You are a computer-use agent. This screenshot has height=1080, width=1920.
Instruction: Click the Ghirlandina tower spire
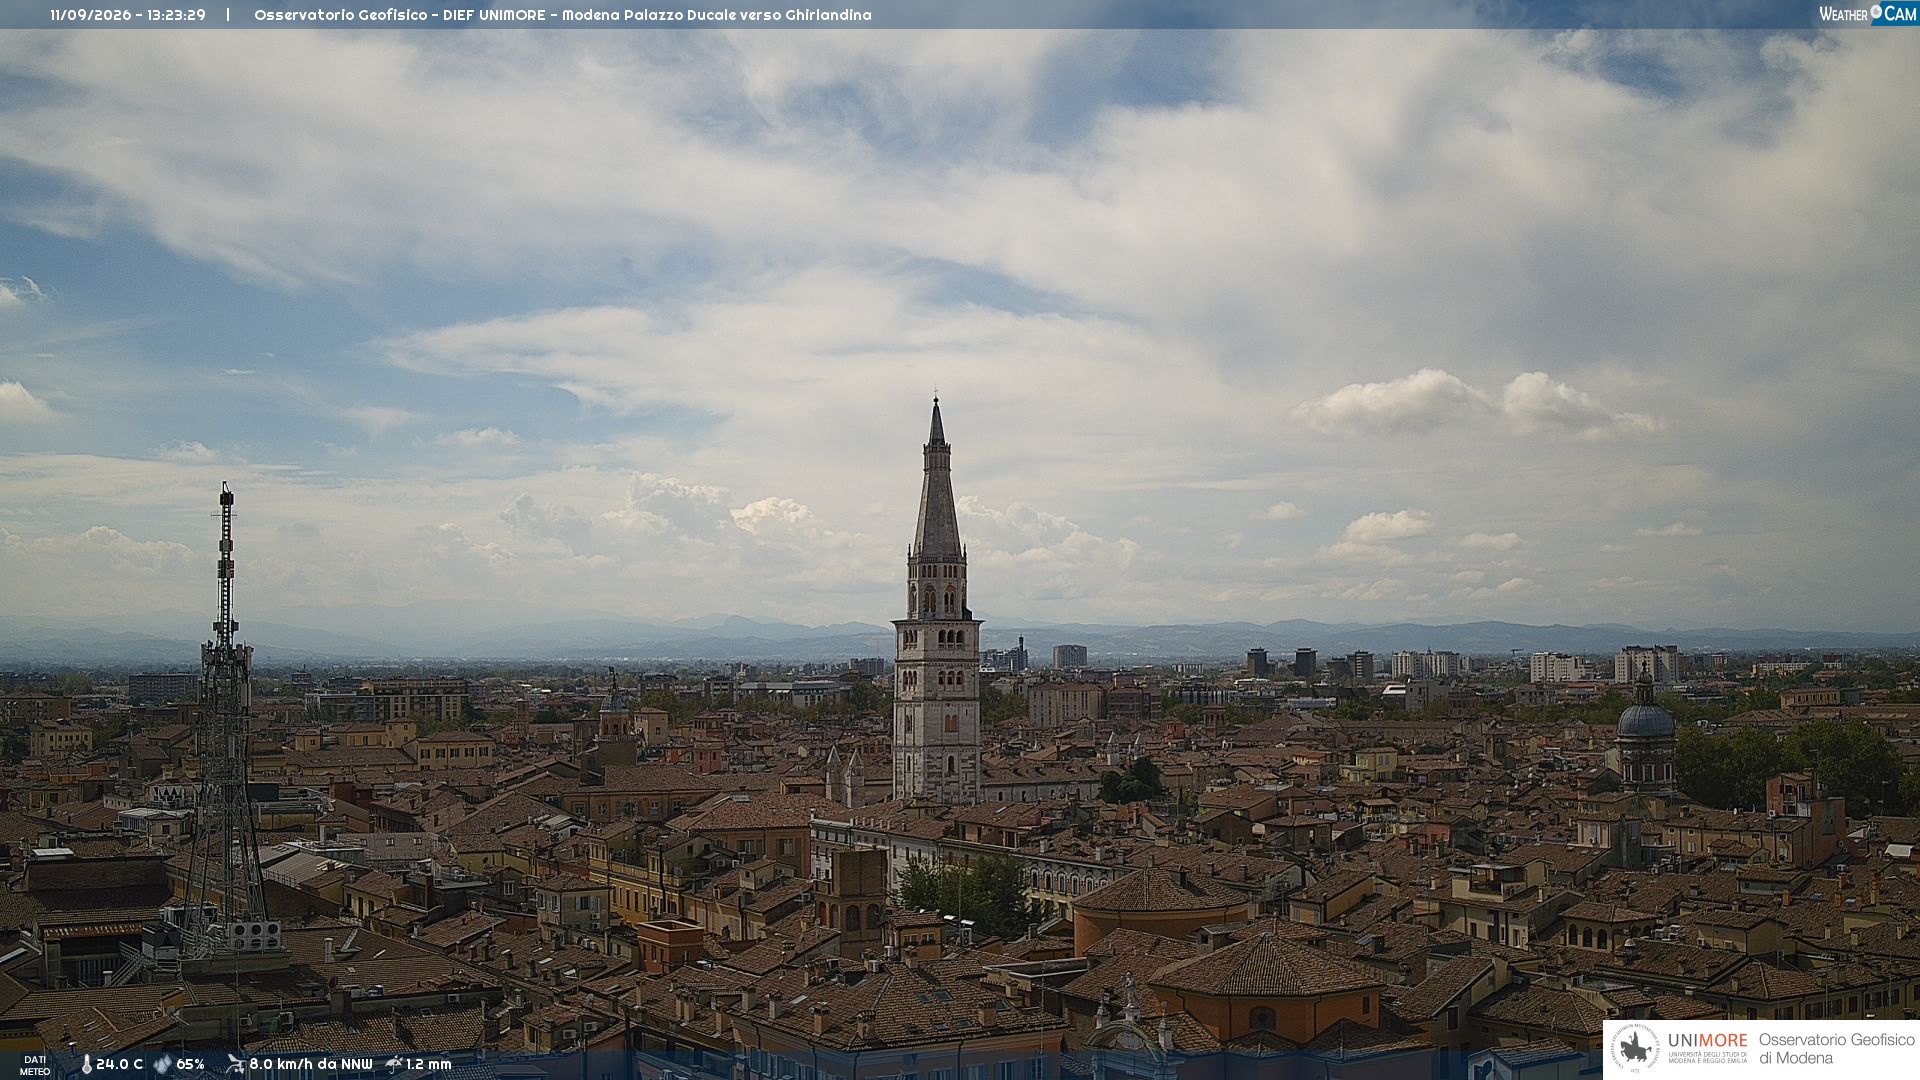coord(937,478)
